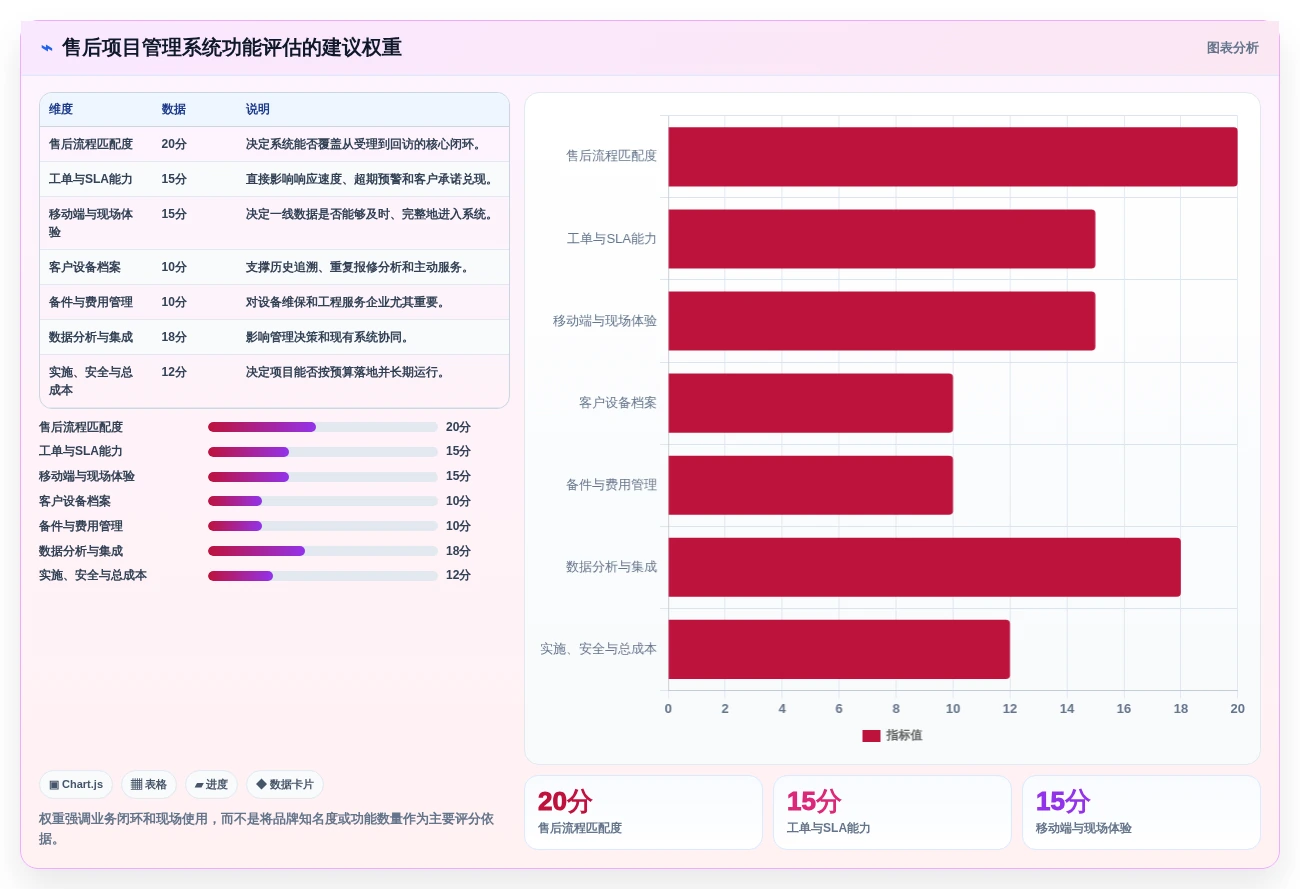Click the 售后流程匹配度 chart axis label
The height and width of the screenshot is (889, 1300).
tap(611, 156)
